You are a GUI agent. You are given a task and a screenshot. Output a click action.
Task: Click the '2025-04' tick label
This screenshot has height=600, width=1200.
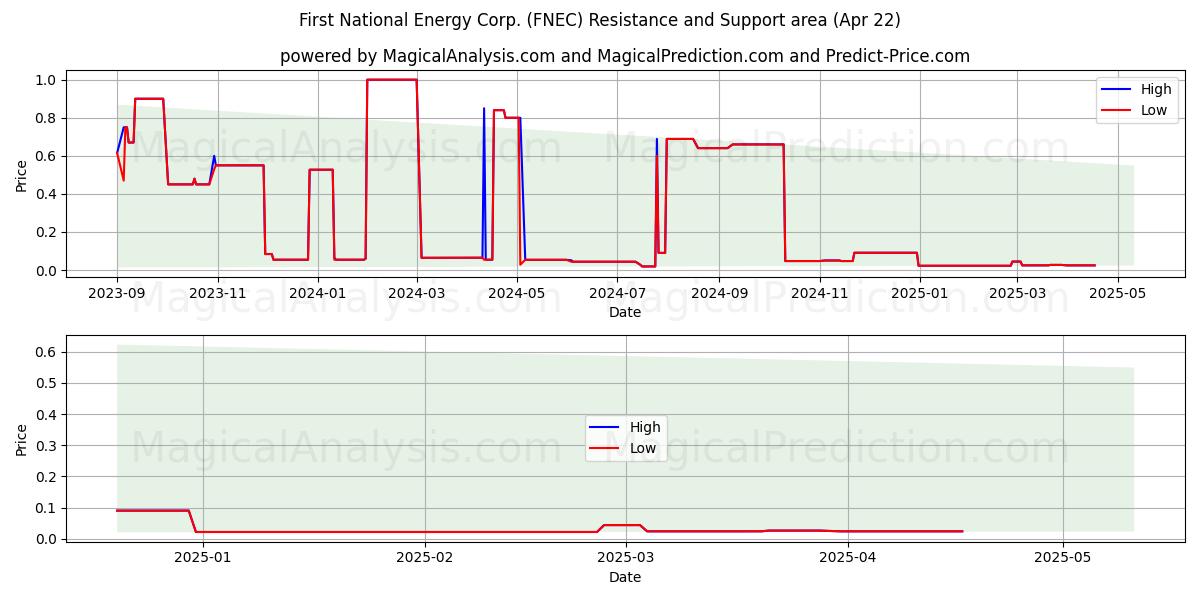[x=848, y=557]
